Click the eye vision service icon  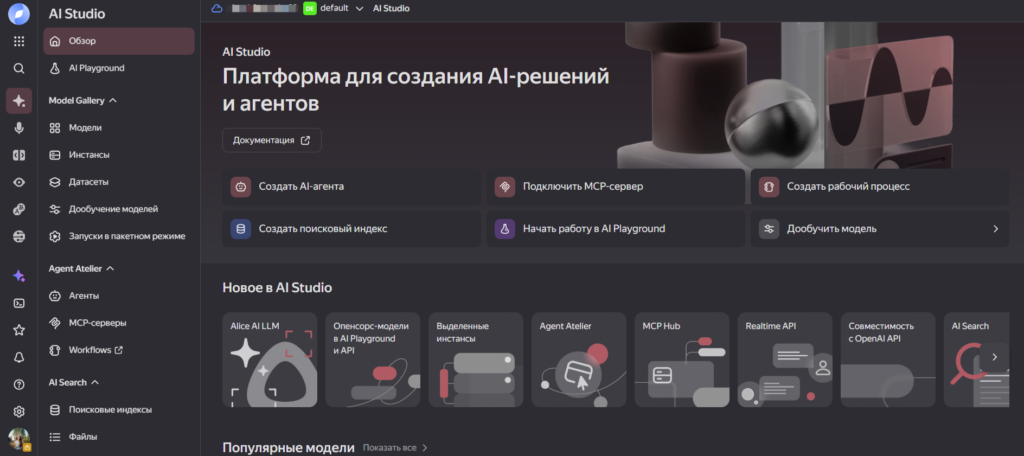[19, 182]
